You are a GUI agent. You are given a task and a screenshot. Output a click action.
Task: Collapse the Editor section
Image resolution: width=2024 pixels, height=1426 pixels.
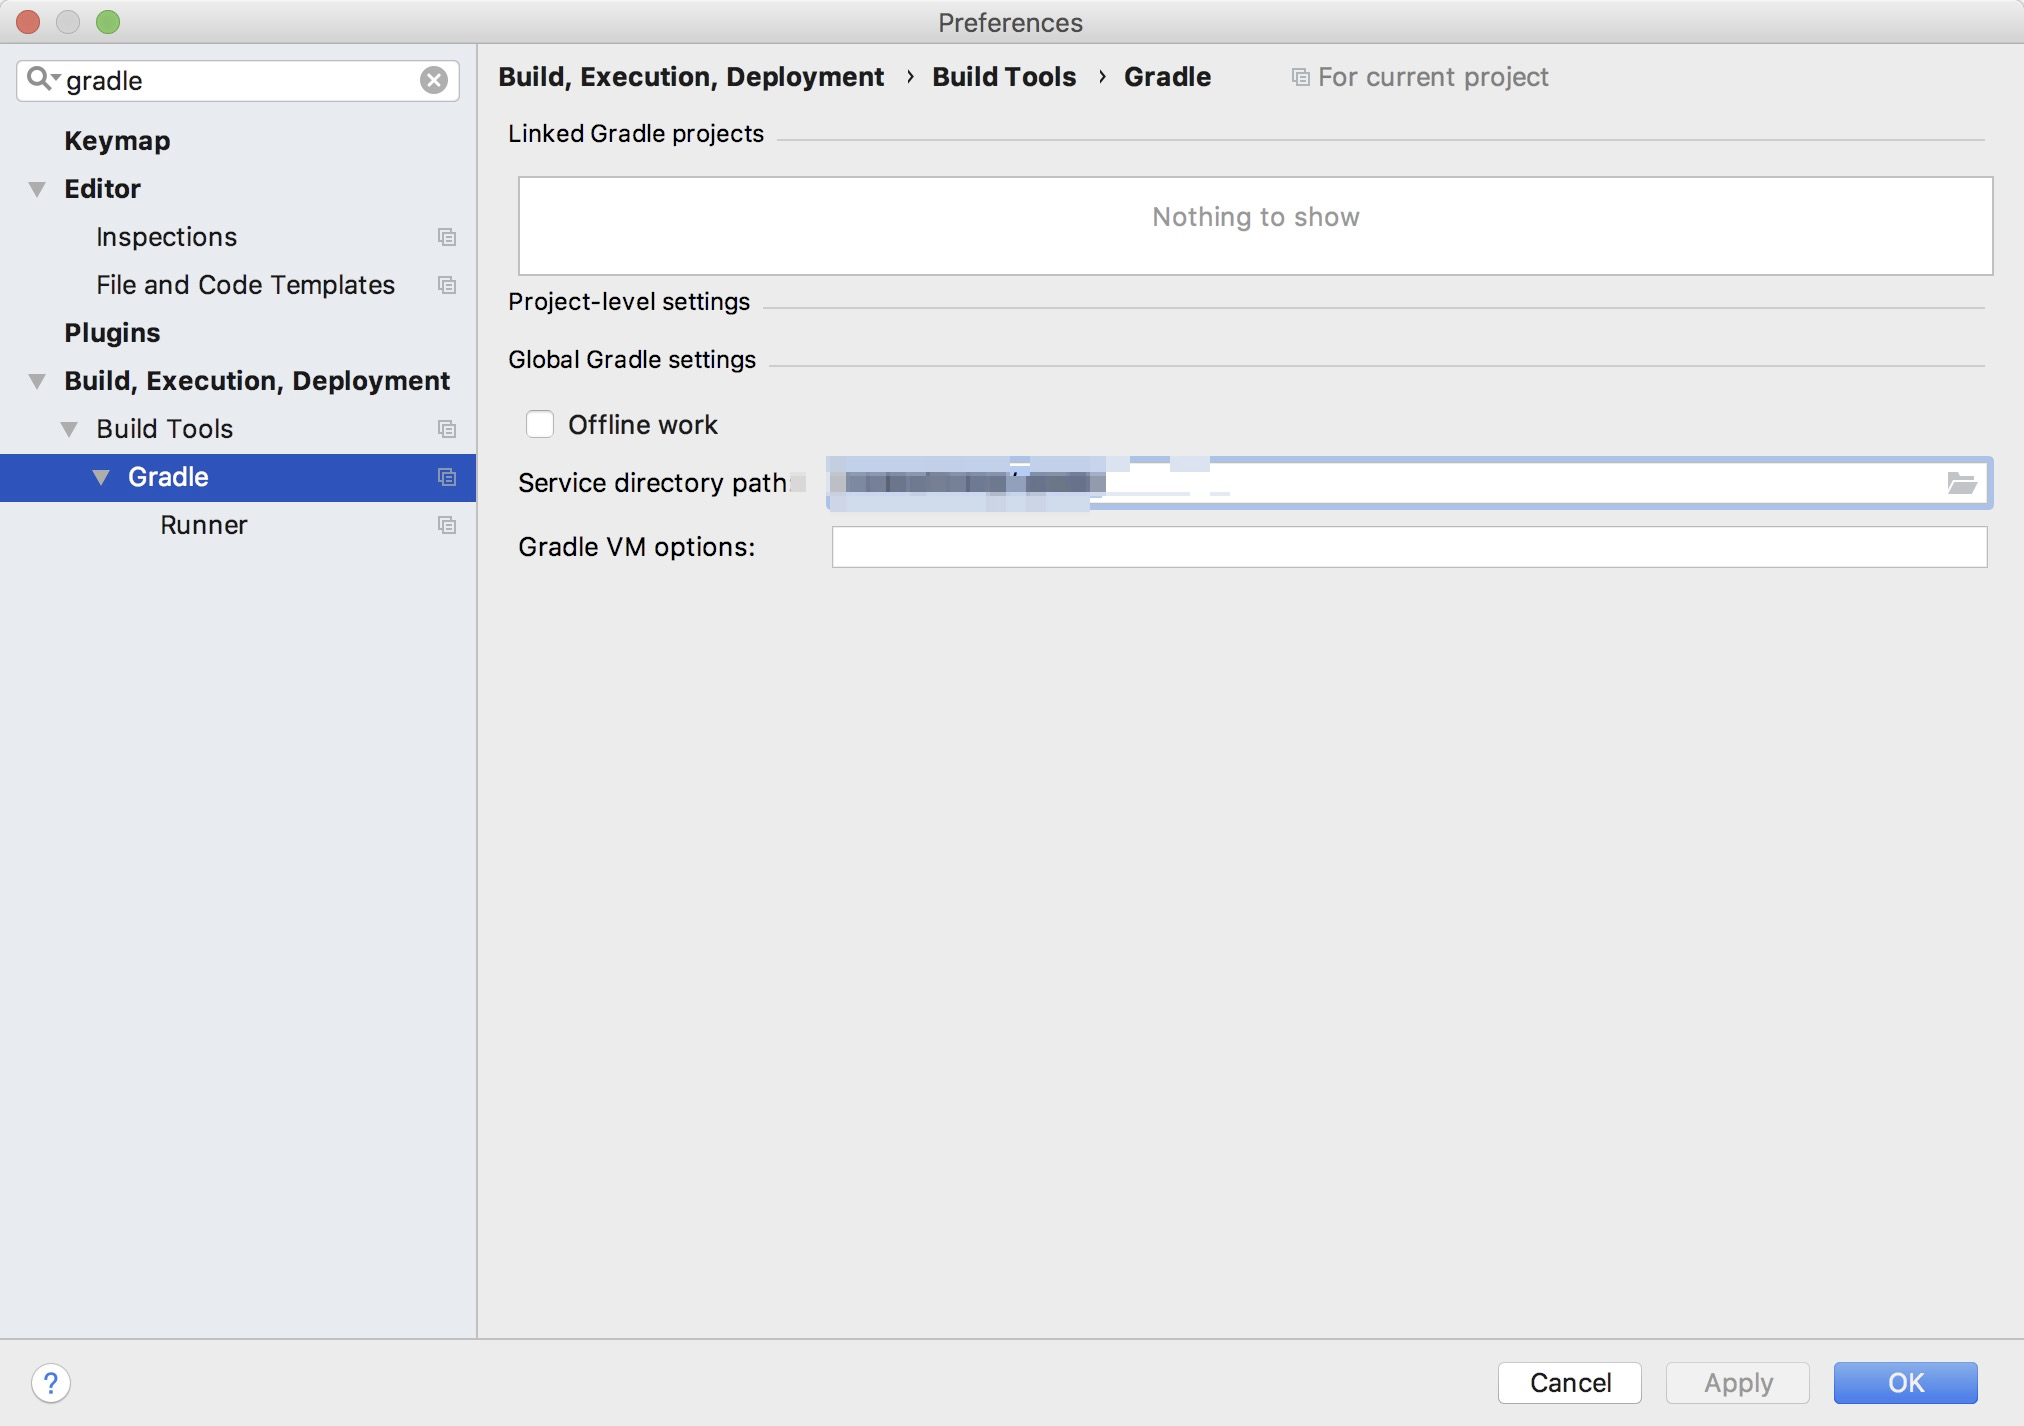(x=36, y=189)
